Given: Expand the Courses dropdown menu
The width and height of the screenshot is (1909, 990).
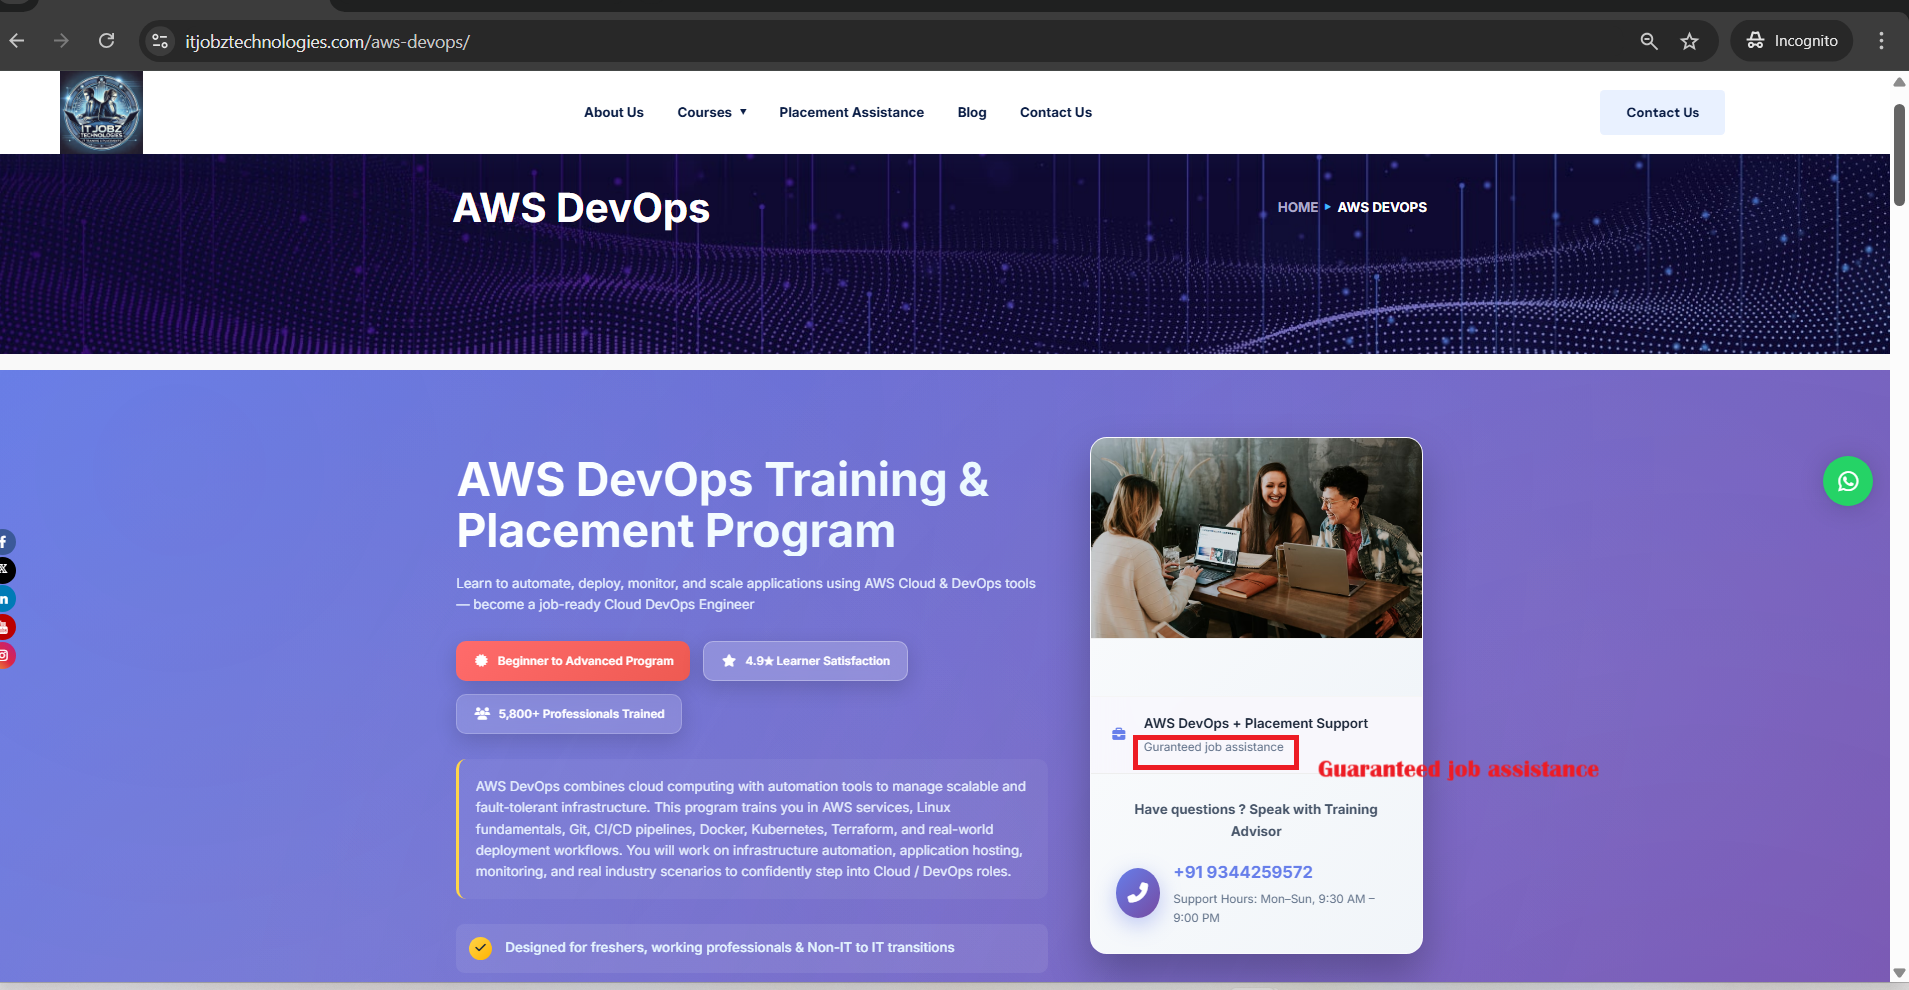Looking at the screenshot, I should [x=710, y=112].
